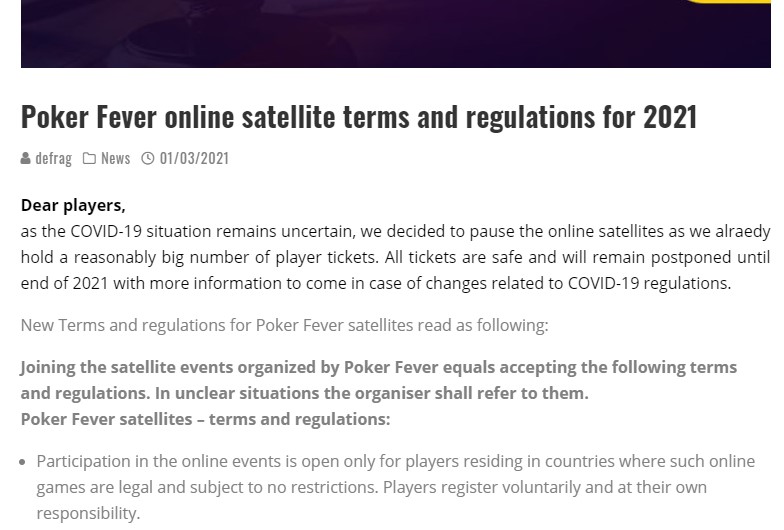784x530 pixels.
Task: Click the dark banner image at top
Action: click(x=395, y=33)
